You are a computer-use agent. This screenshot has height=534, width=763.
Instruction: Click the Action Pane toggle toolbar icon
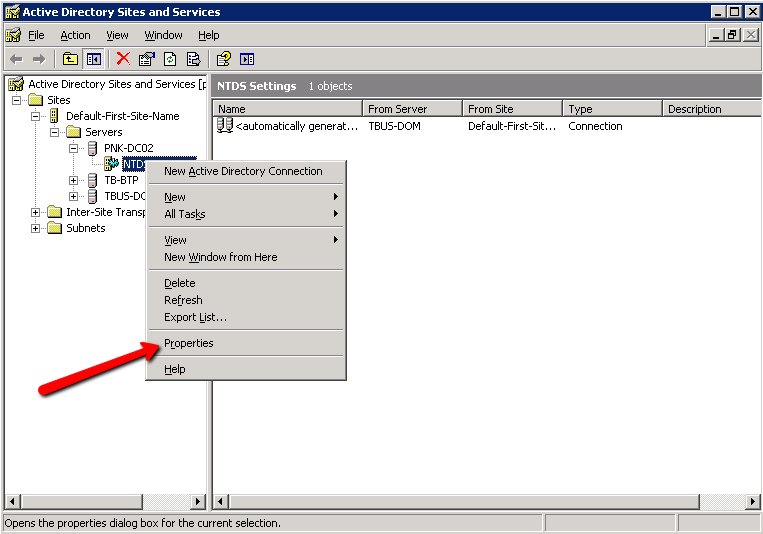(247, 59)
